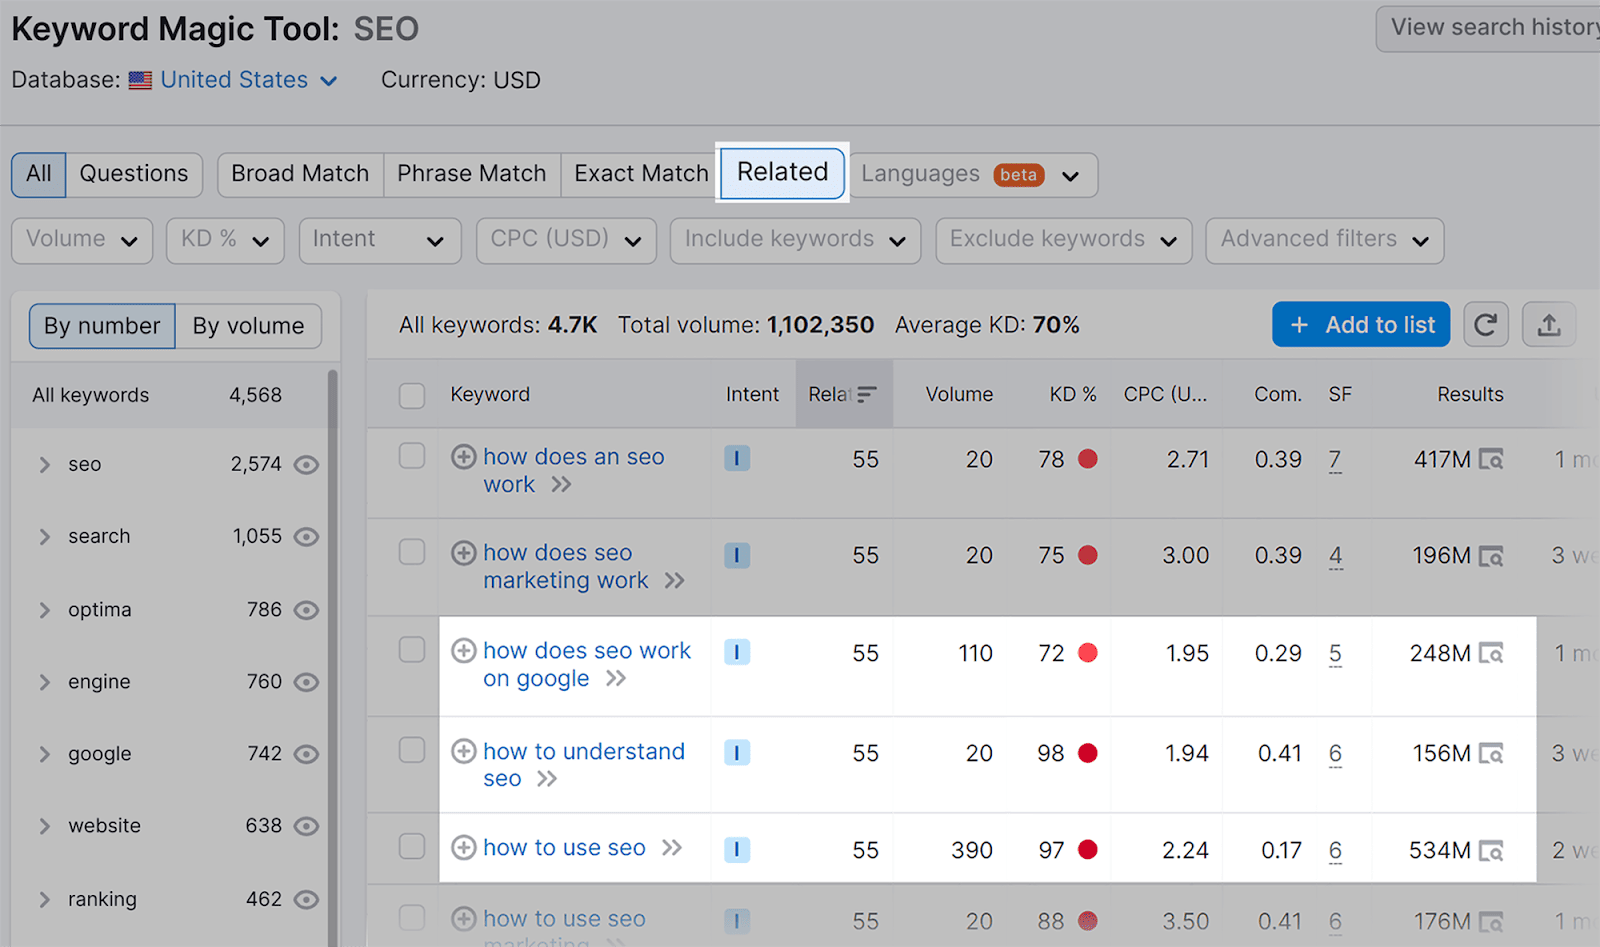Click the plus icon beside 'how to use seo'
The width and height of the screenshot is (1600, 947).
pos(463,847)
